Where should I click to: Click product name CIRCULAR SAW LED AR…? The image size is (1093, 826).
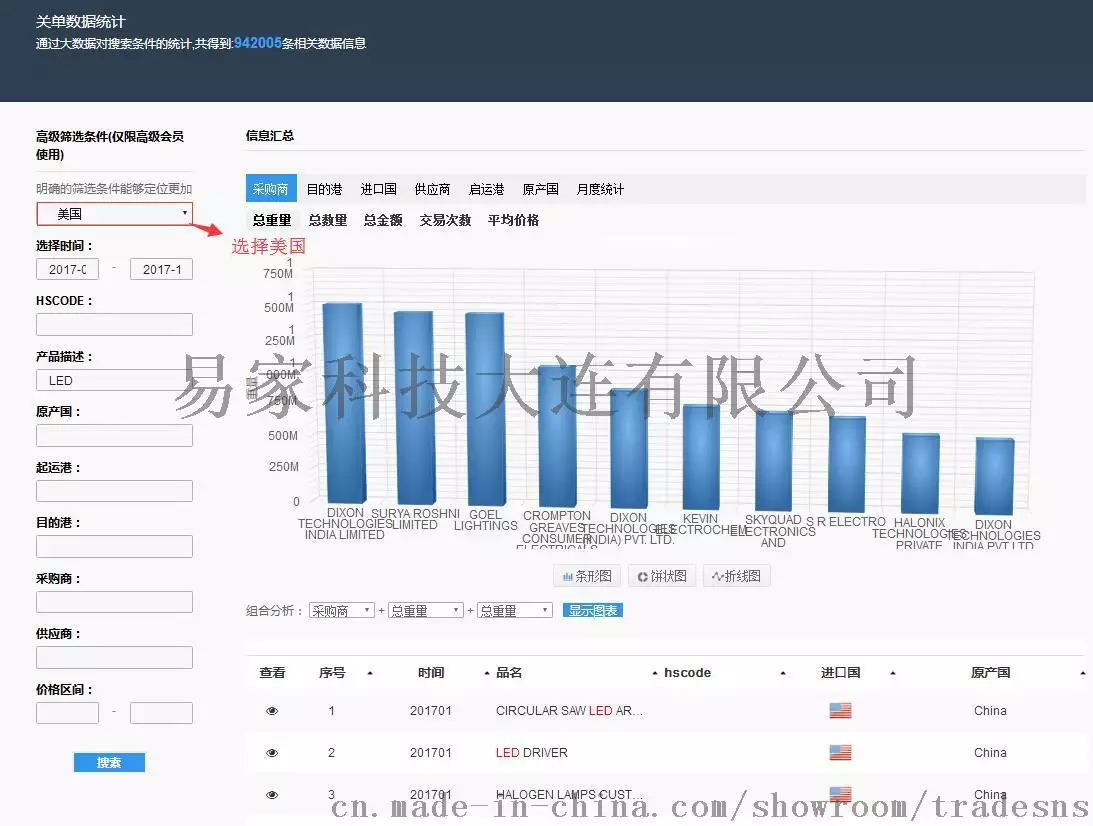click(x=569, y=711)
